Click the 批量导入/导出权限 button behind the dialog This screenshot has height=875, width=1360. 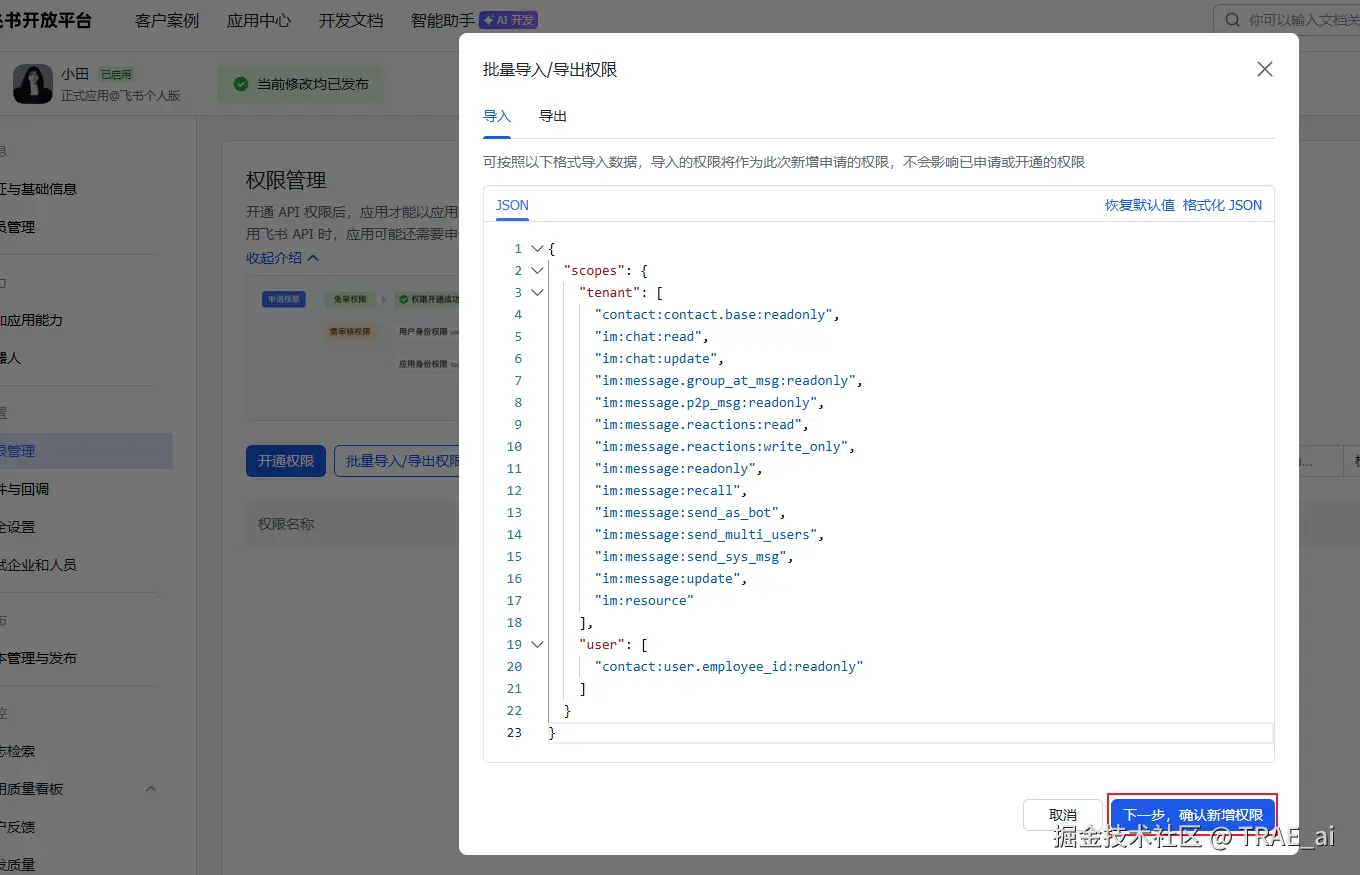click(398, 461)
